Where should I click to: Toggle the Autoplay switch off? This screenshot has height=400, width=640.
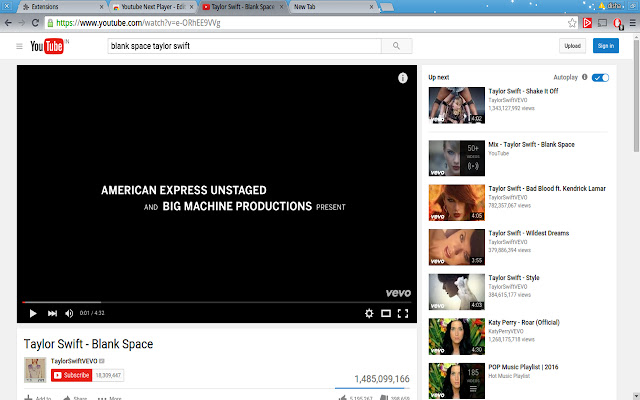tap(600, 78)
